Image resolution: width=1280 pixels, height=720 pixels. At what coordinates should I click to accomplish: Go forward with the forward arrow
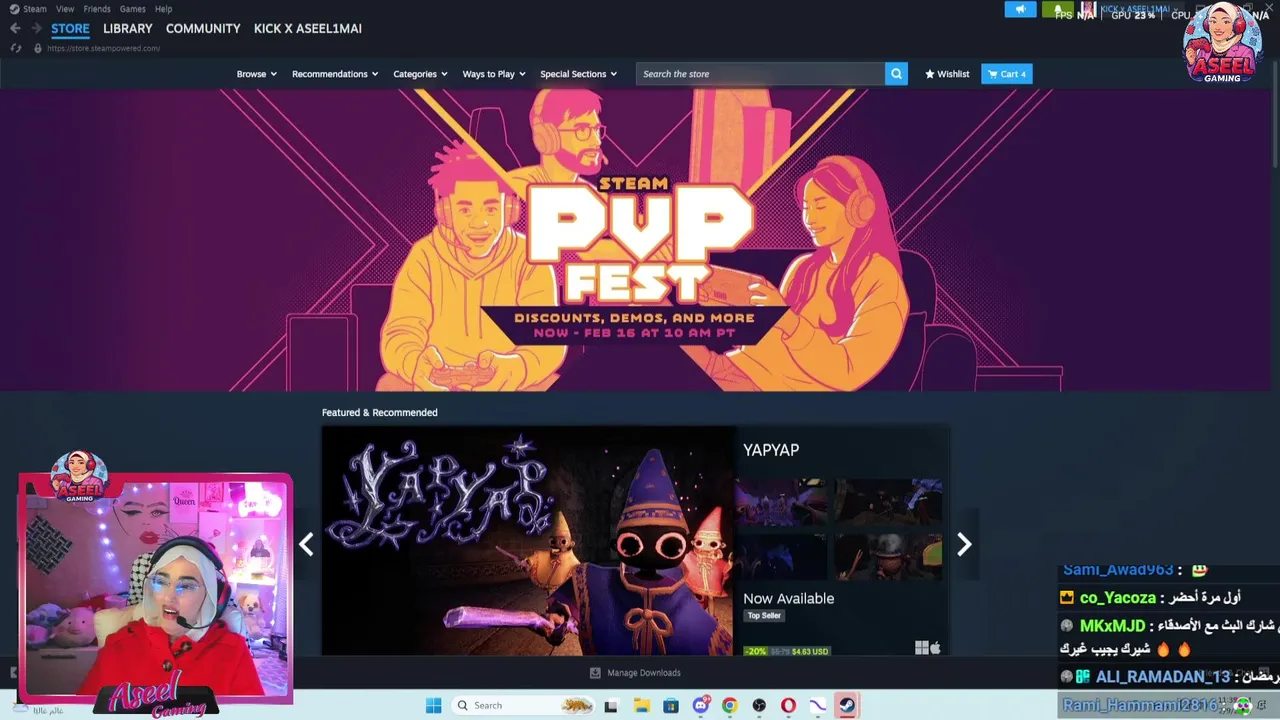point(36,28)
